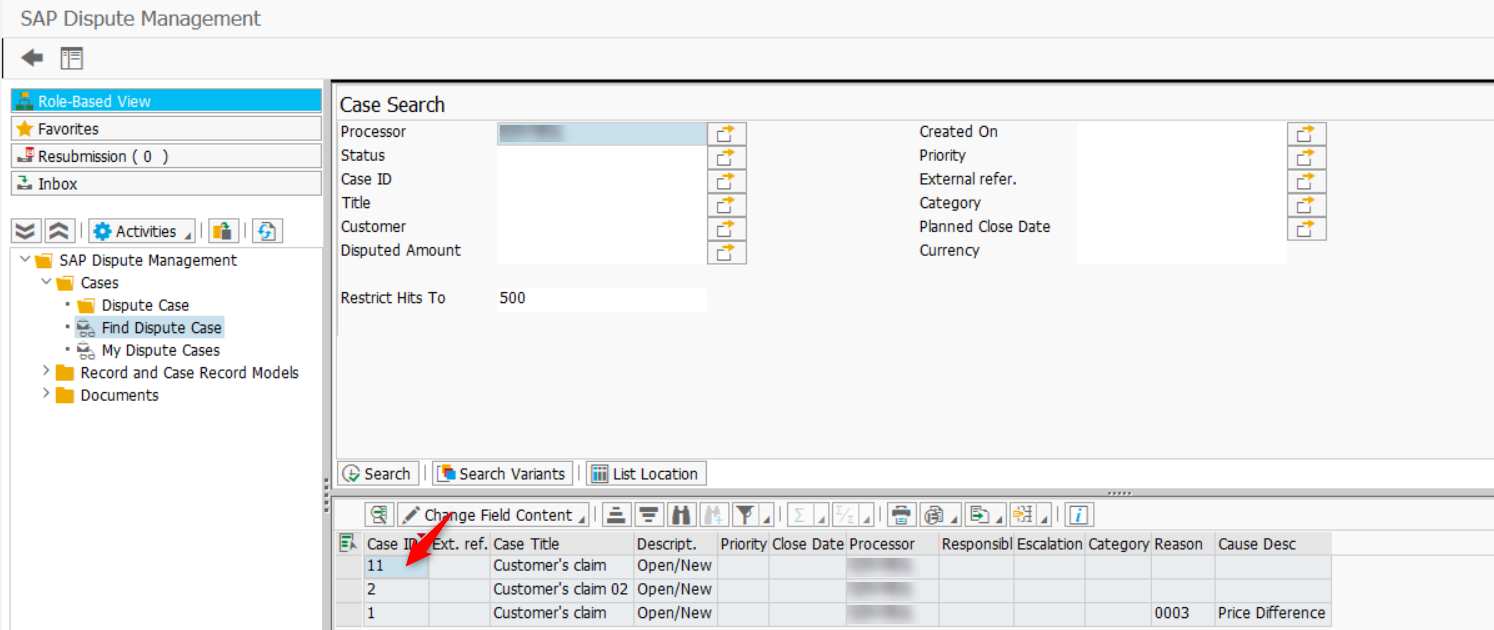The image size is (1494, 630).
Task: Click the Details magnifier icon in results toolbar
Action: [379, 515]
